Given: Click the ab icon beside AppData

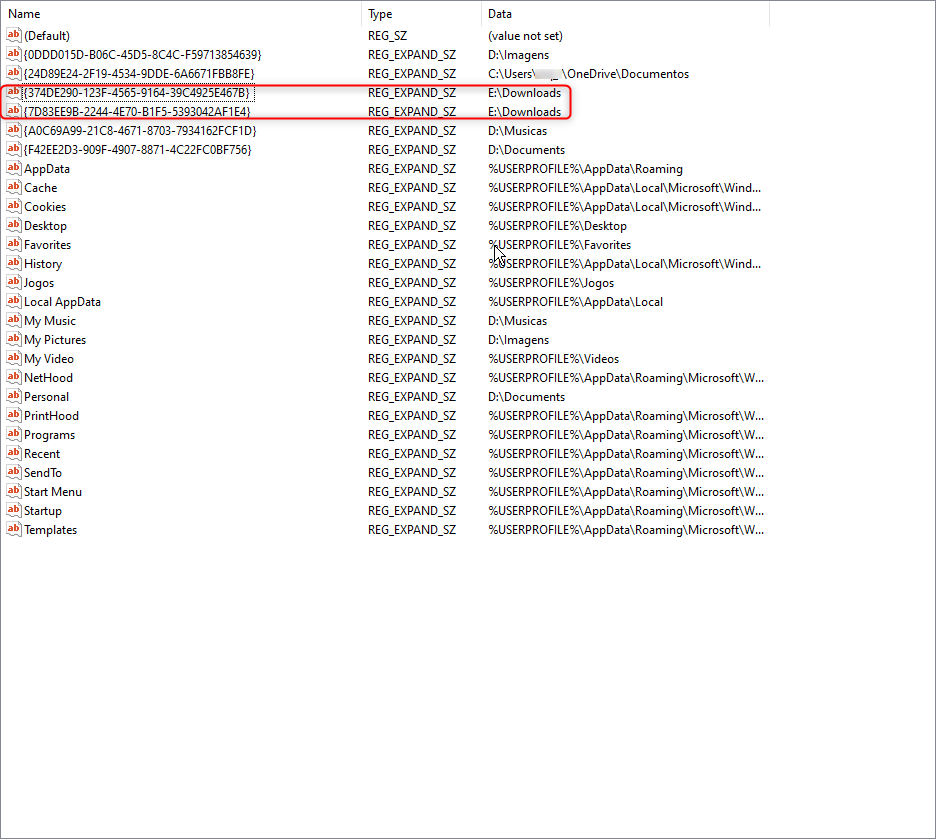Looking at the screenshot, I should pyautogui.click(x=12, y=169).
